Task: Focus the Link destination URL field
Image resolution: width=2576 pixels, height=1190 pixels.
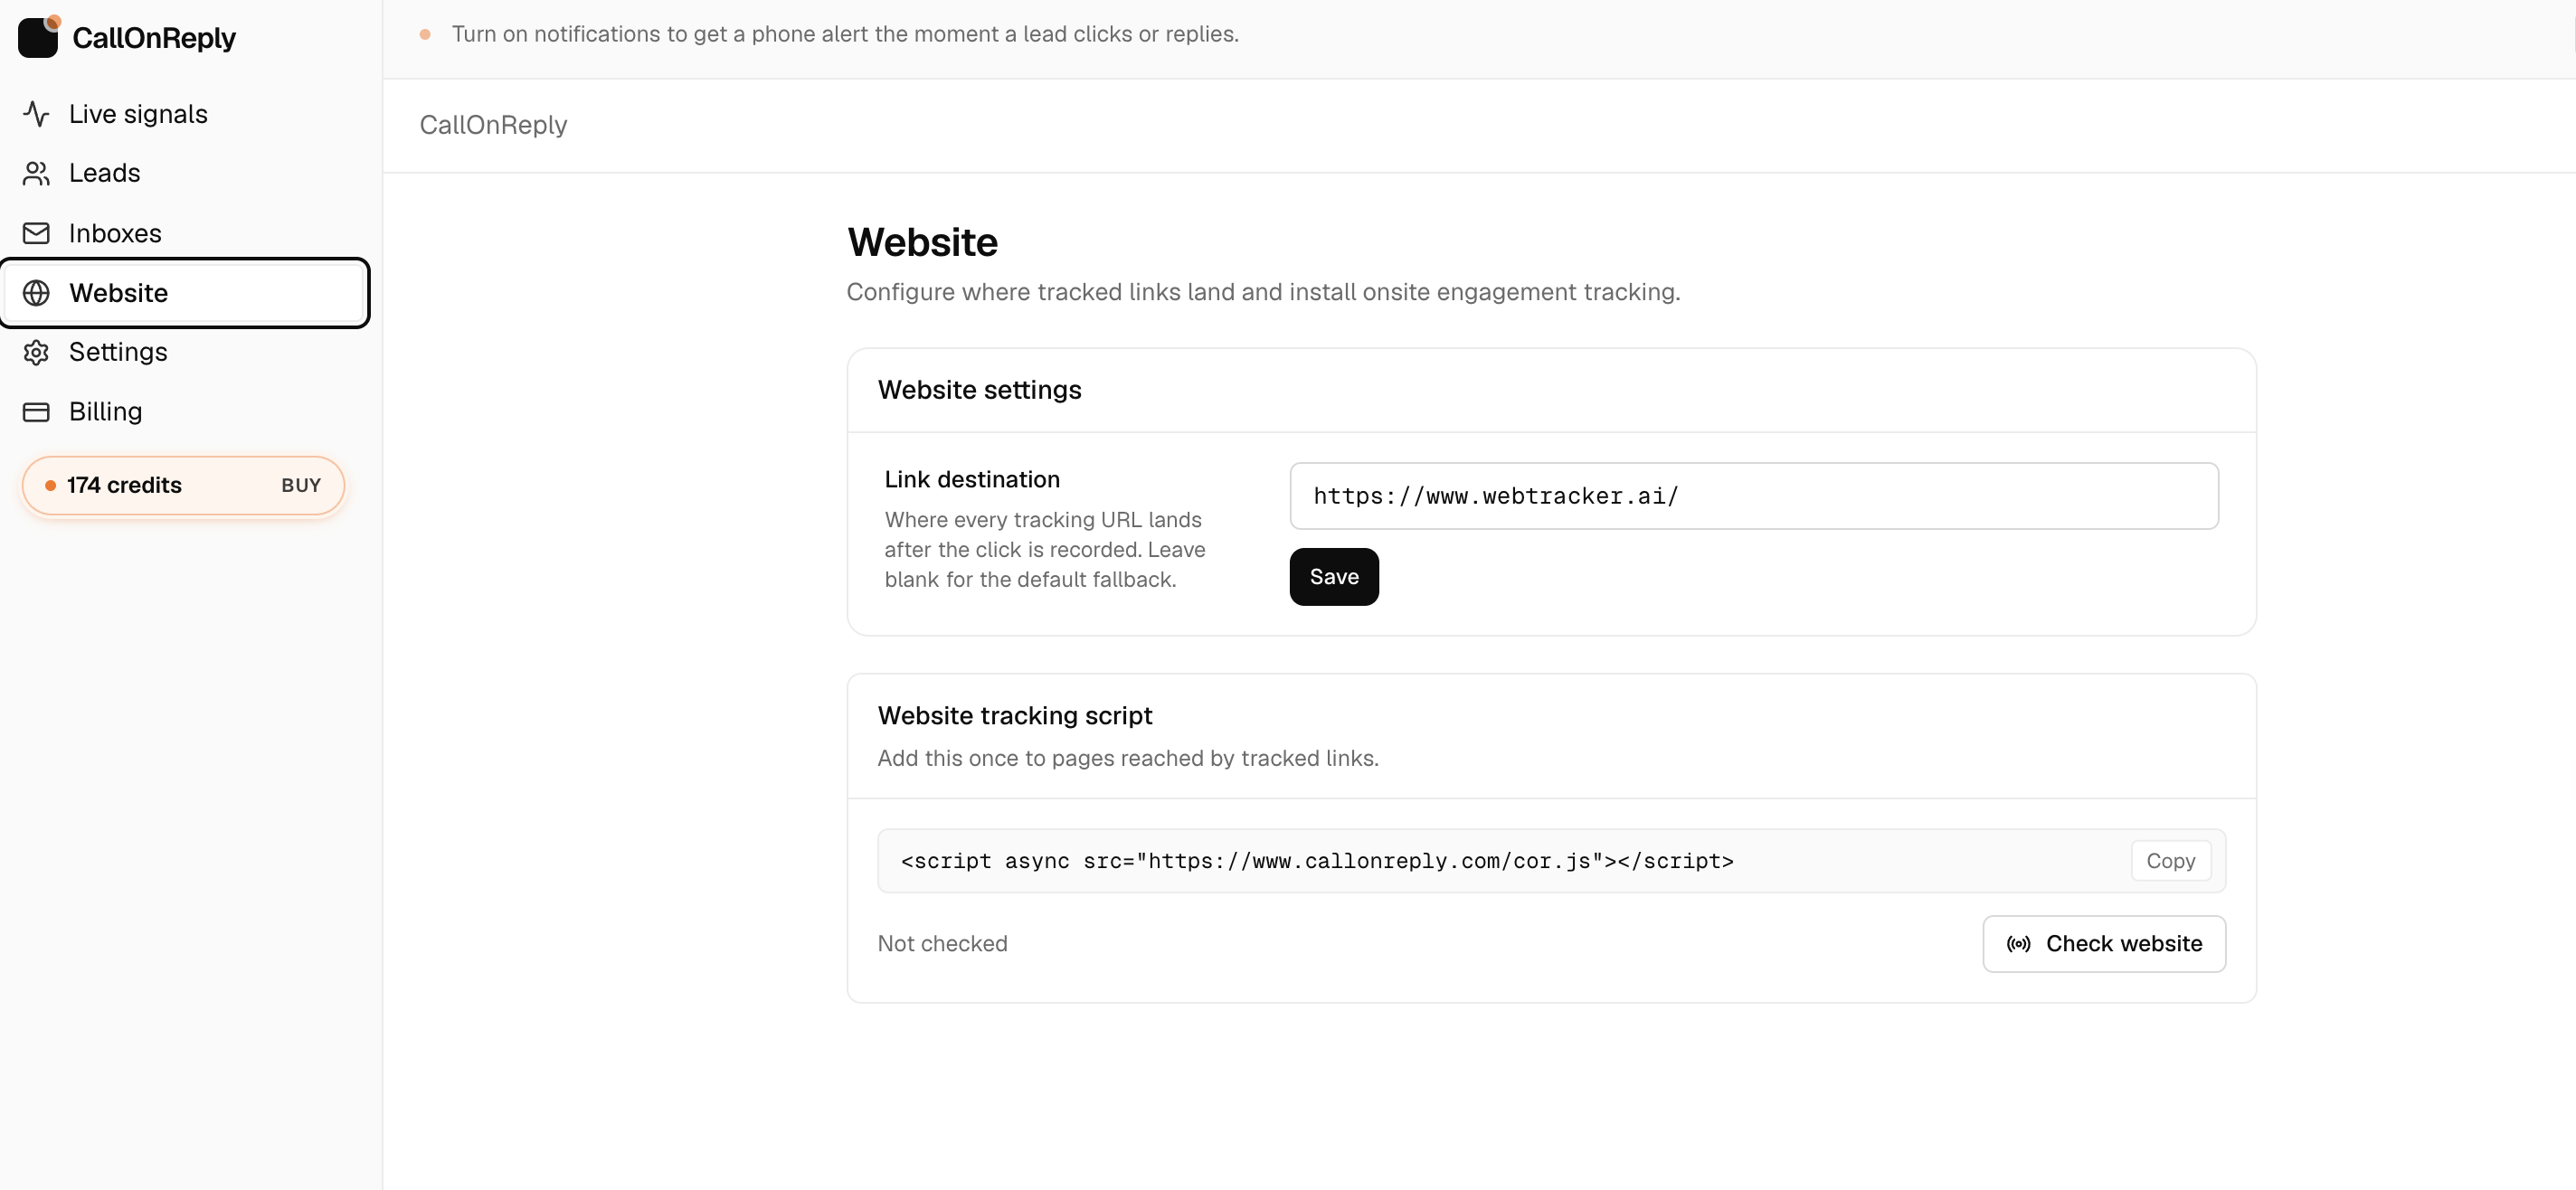Action: pos(1753,496)
